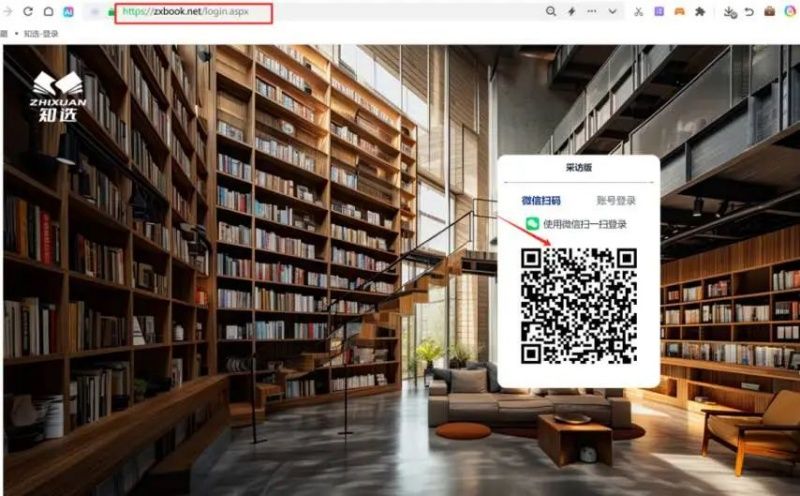Click the lightning bolt speed mode icon
This screenshot has width=800, height=496.
pos(572,11)
